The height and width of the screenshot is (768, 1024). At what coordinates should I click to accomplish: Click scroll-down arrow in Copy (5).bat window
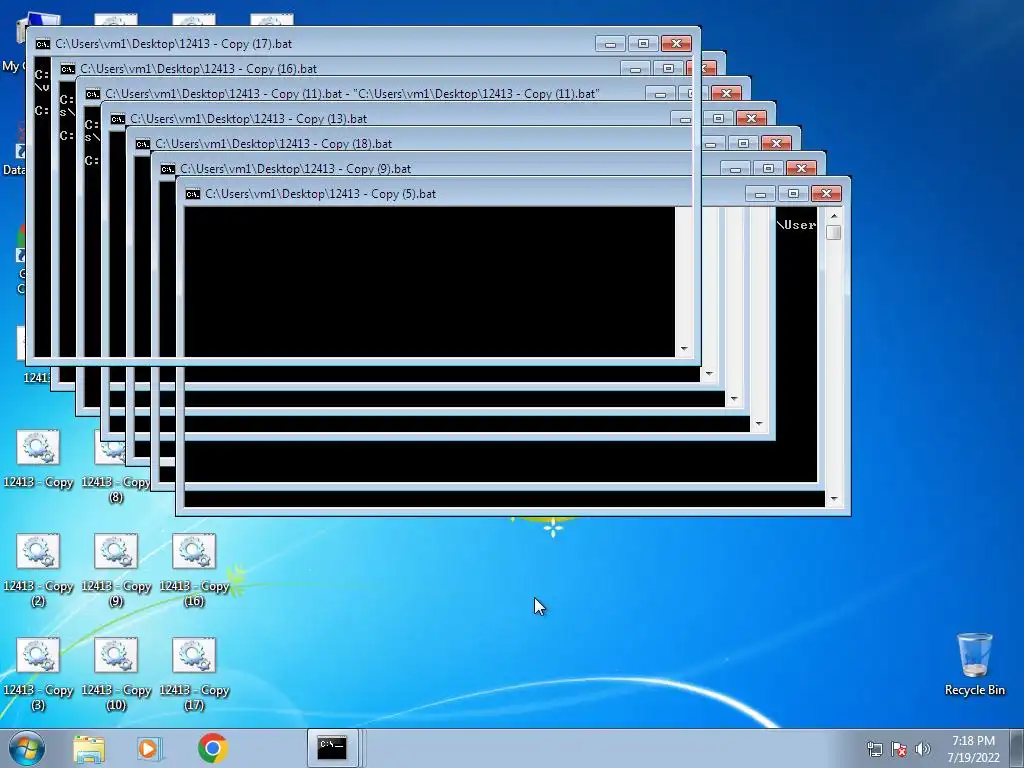click(833, 499)
